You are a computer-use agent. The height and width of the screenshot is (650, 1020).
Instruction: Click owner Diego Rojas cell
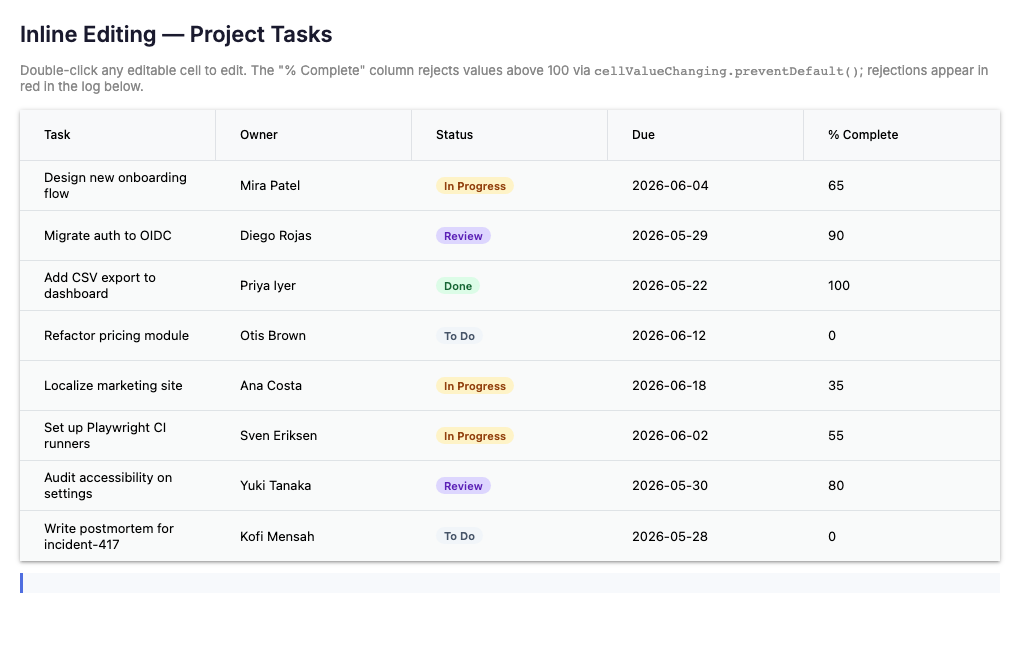point(314,236)
